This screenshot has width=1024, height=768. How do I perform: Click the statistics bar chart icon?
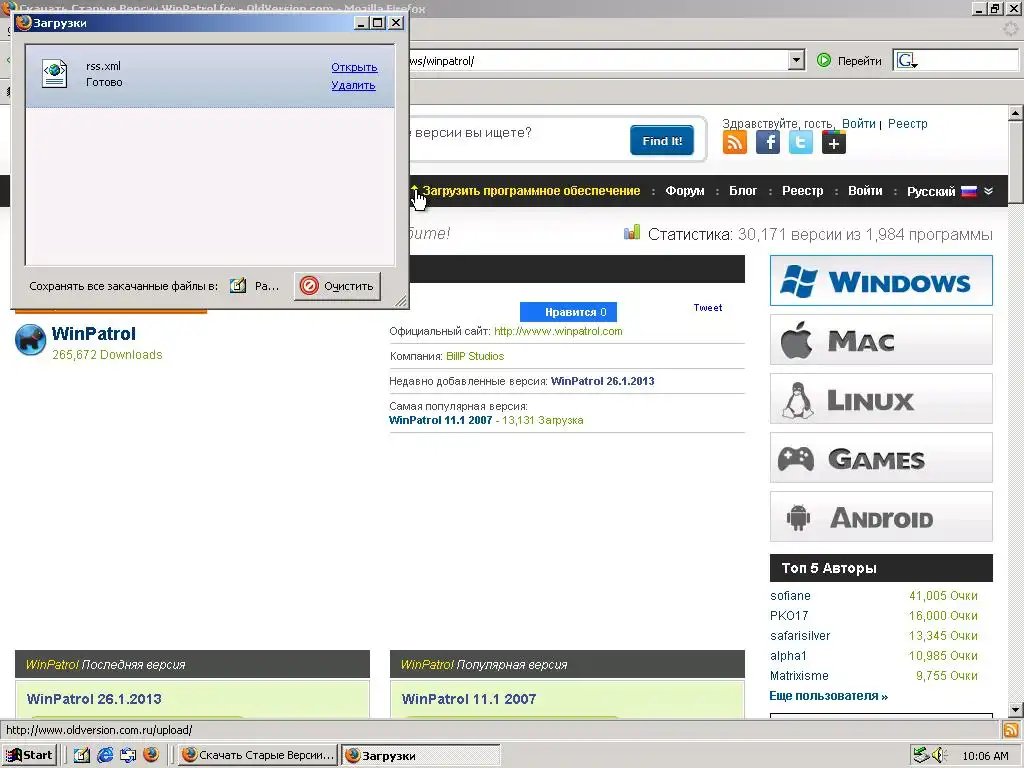[632, 232]
